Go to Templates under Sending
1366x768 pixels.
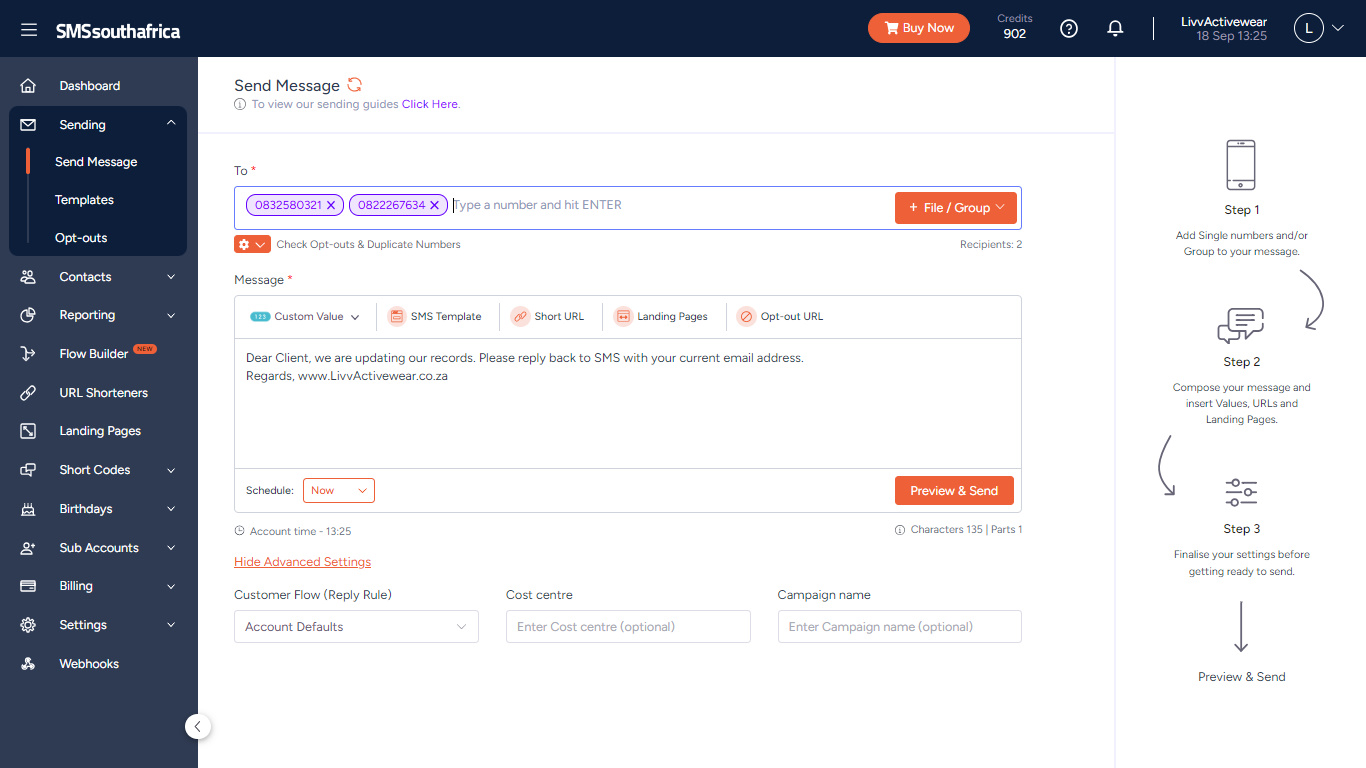(84, 200)
